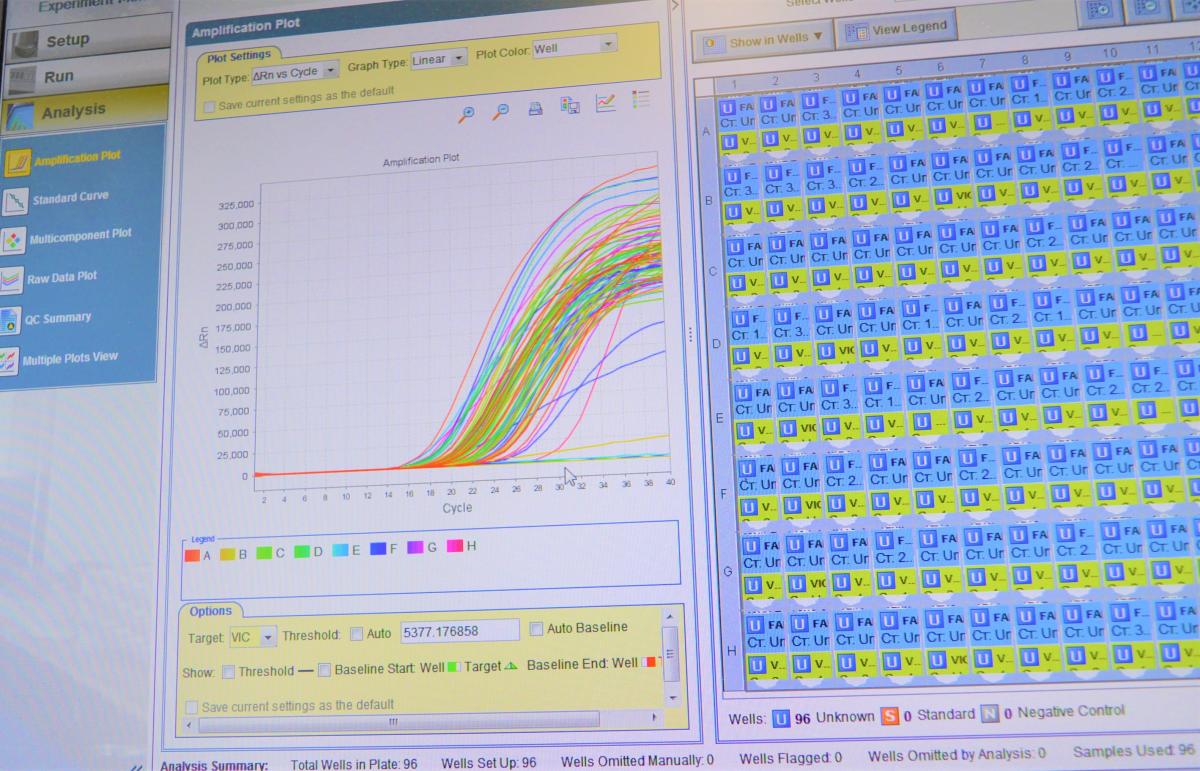Click the zoom out magnifier icon

(501, 112)
